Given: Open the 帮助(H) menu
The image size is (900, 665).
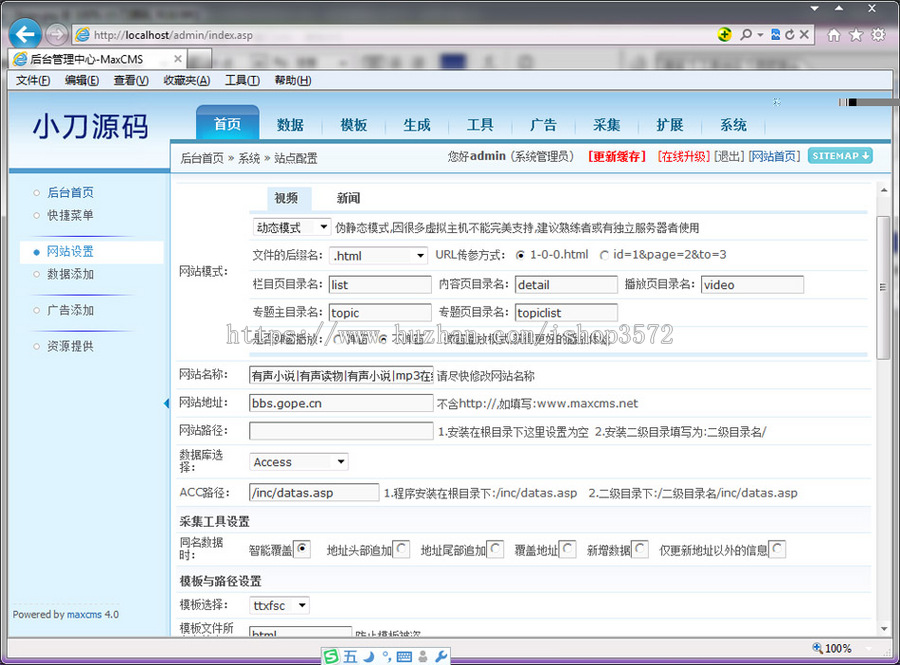Looking at the screenshot, I should pyautogui.click(x=293, y=80).
